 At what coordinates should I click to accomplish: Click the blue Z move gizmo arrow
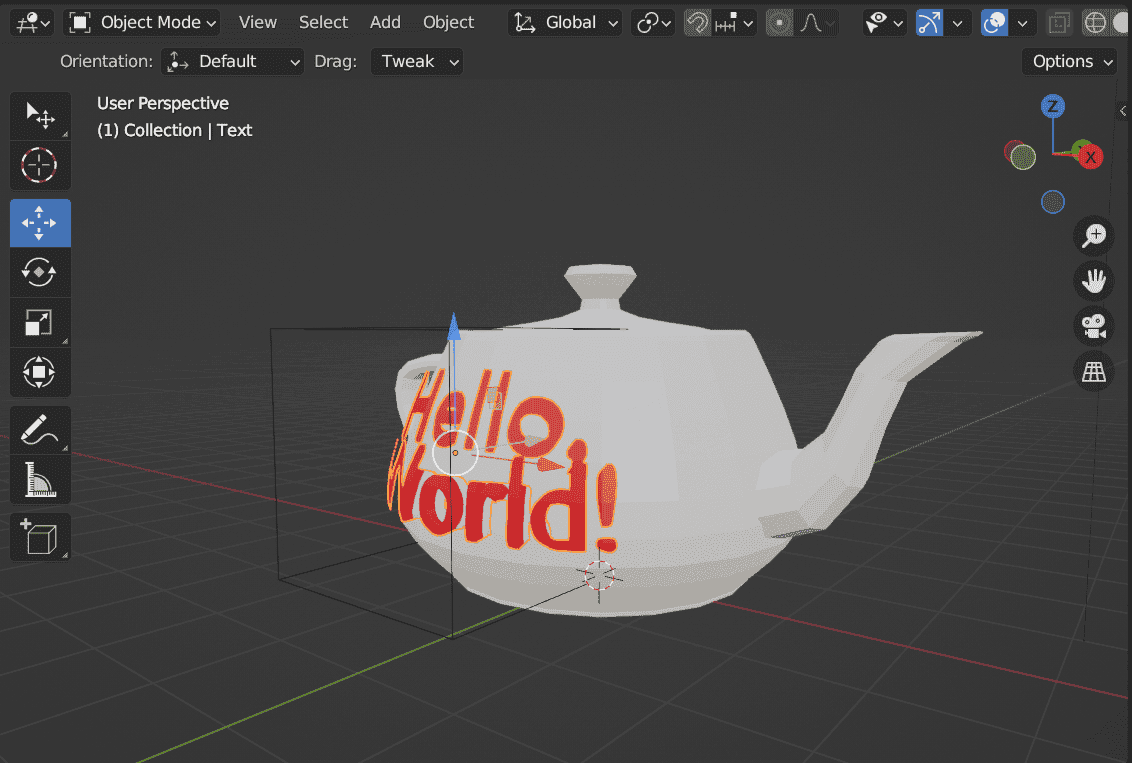pos(453,327)
